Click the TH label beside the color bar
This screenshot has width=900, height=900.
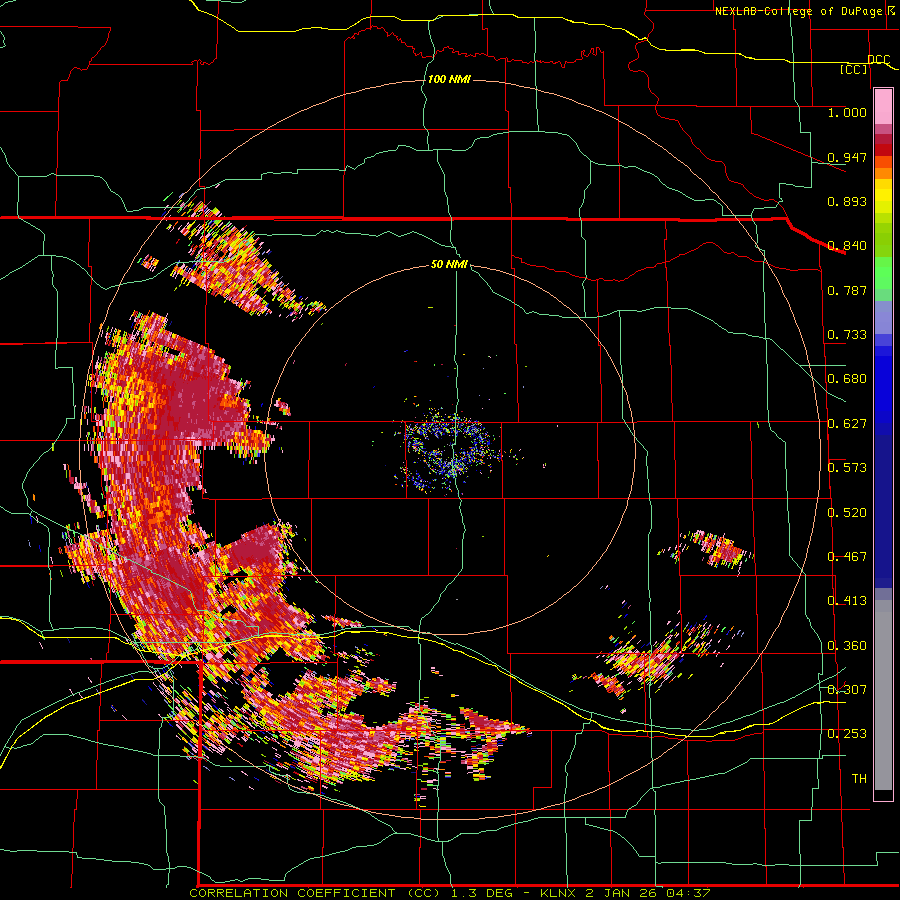coord(859,779)
